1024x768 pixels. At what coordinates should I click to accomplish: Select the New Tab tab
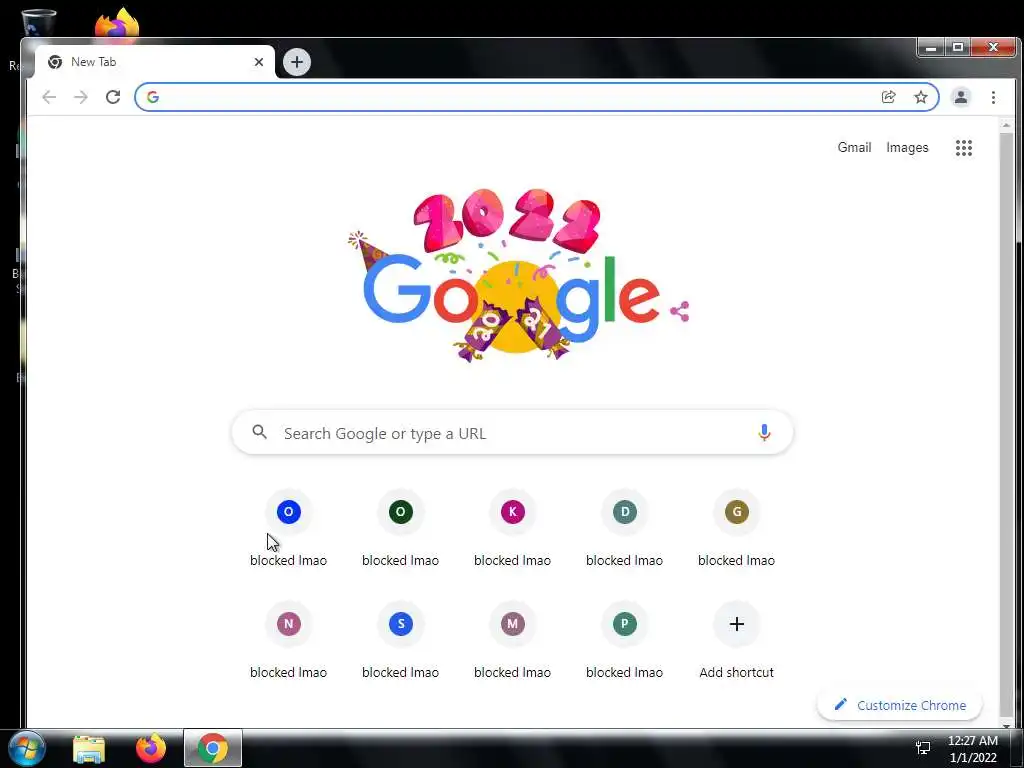(155, 62)
